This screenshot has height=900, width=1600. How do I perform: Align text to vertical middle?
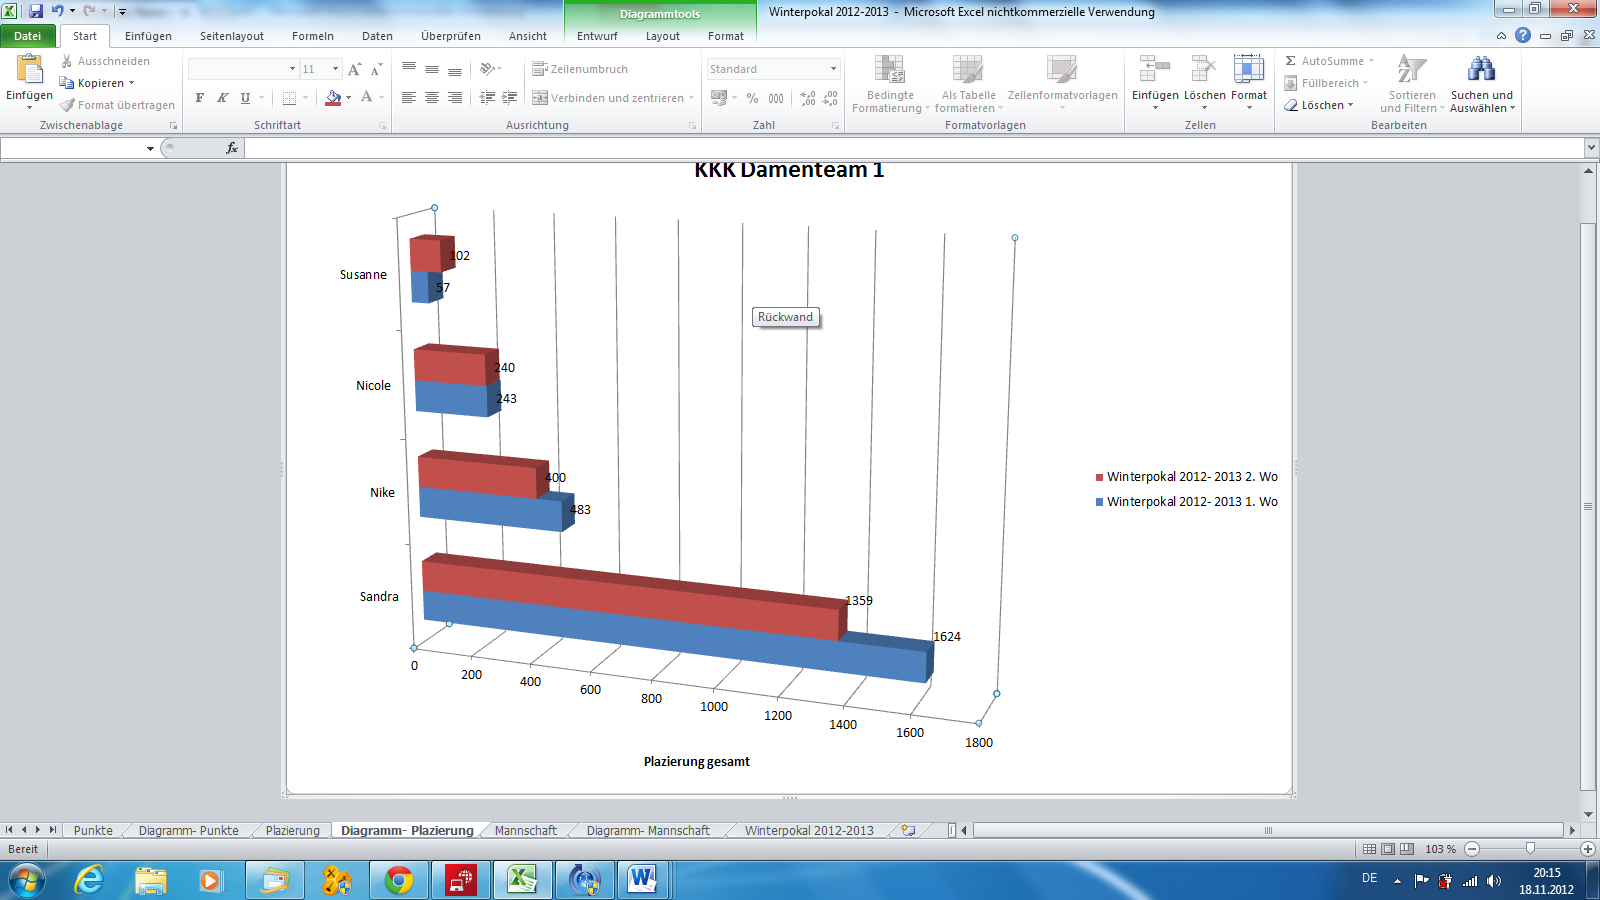[x=432, y=69]
